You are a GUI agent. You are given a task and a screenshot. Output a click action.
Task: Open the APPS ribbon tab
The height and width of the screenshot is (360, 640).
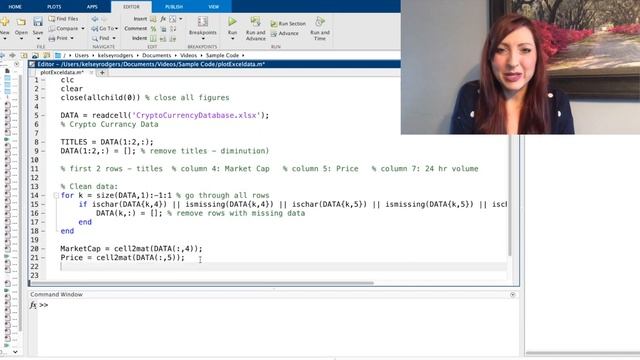[92, 7]
